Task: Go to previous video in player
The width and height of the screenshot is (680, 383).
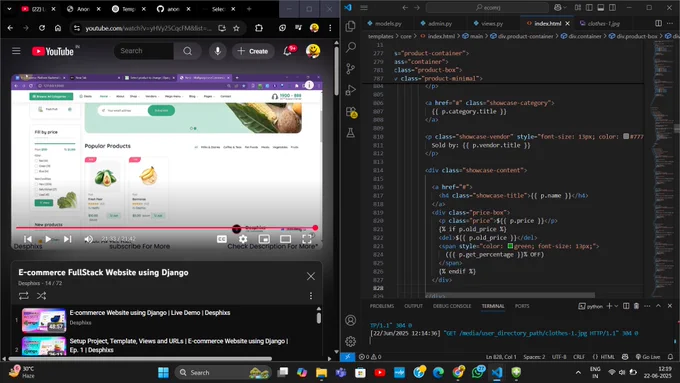Action: click(x=28, y=239)
